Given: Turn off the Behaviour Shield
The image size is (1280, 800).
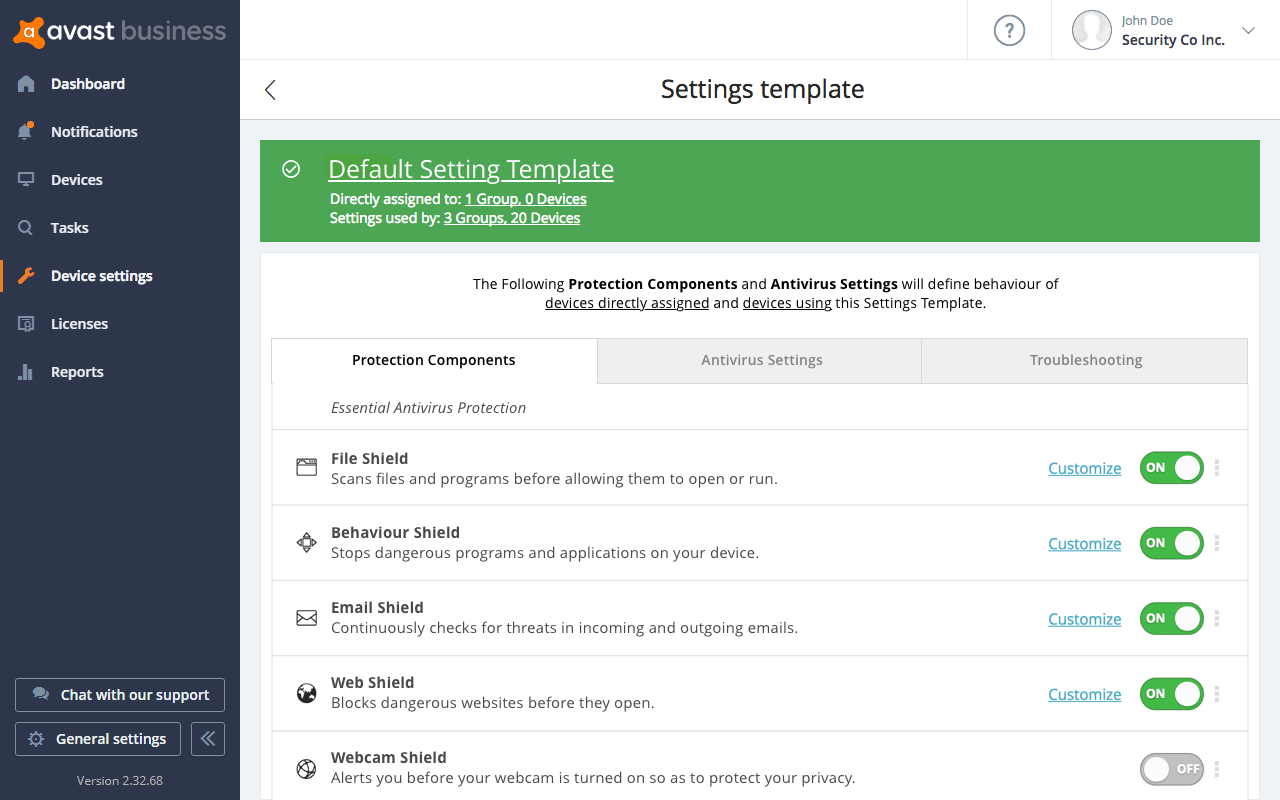Looking at the screenshot, I should (x=1171, y=543).
